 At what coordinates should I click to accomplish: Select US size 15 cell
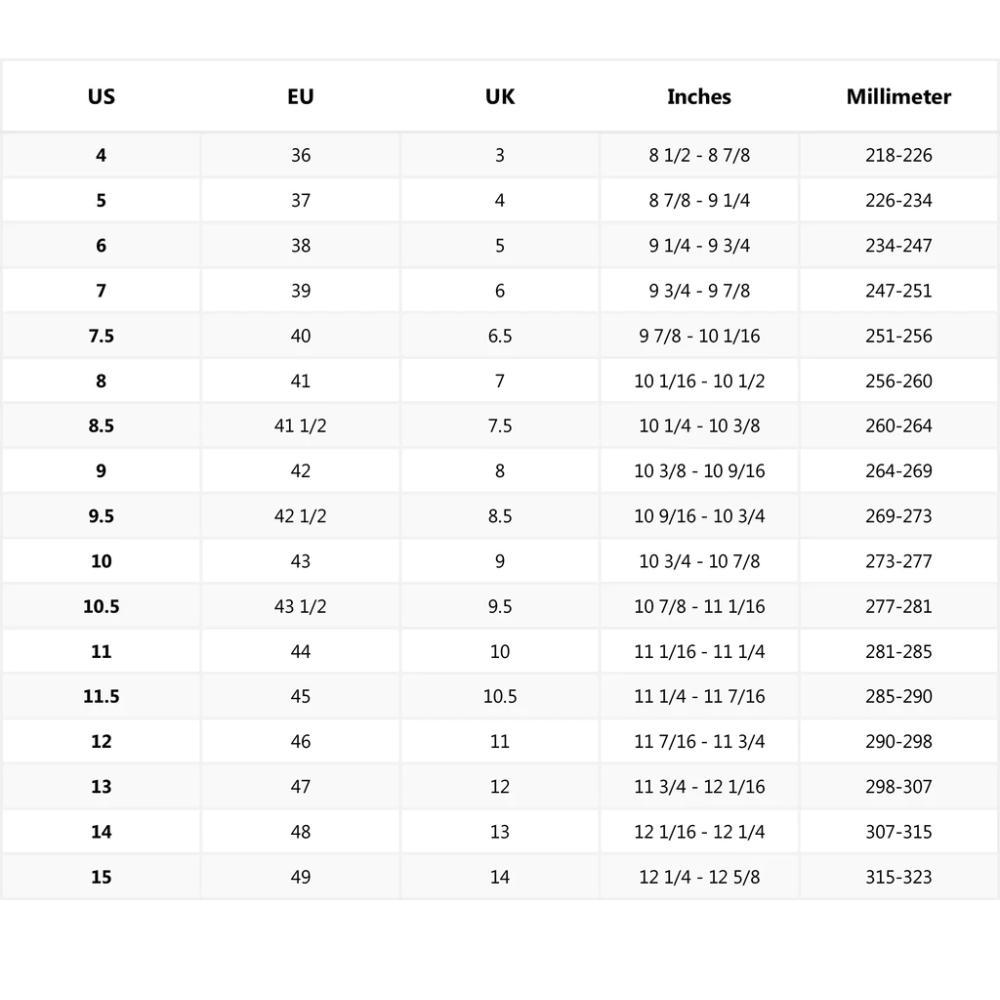click(101, 877)
